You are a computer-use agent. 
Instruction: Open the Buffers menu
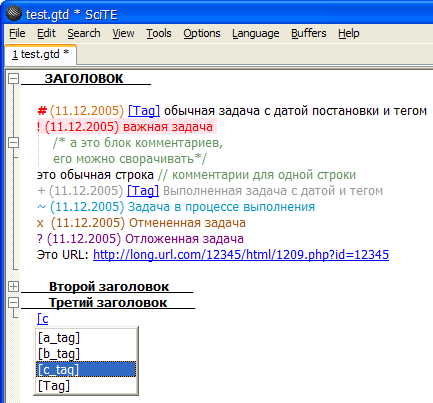(309, 33)
